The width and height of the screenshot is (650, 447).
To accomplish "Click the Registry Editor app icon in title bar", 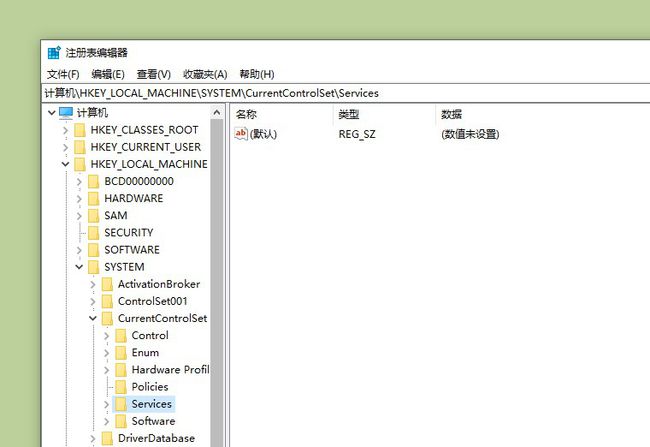I will coord(54,53).
